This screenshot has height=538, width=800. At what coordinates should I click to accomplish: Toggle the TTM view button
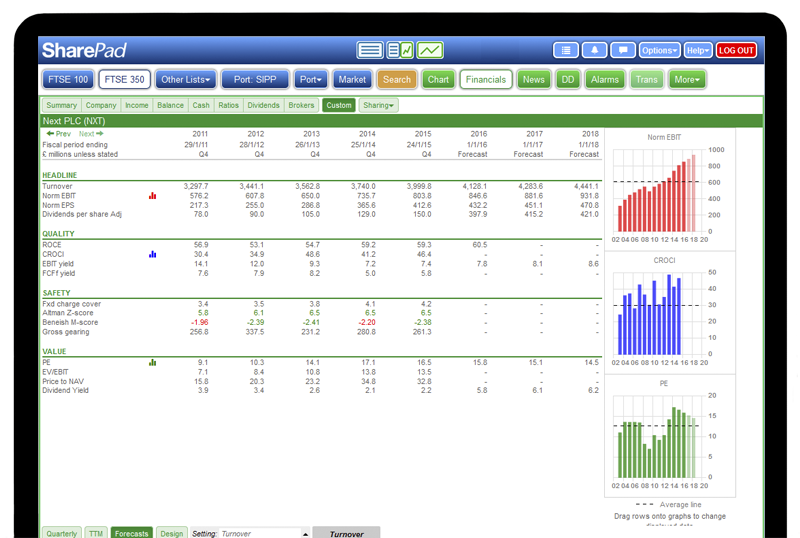tap(96, 533)
